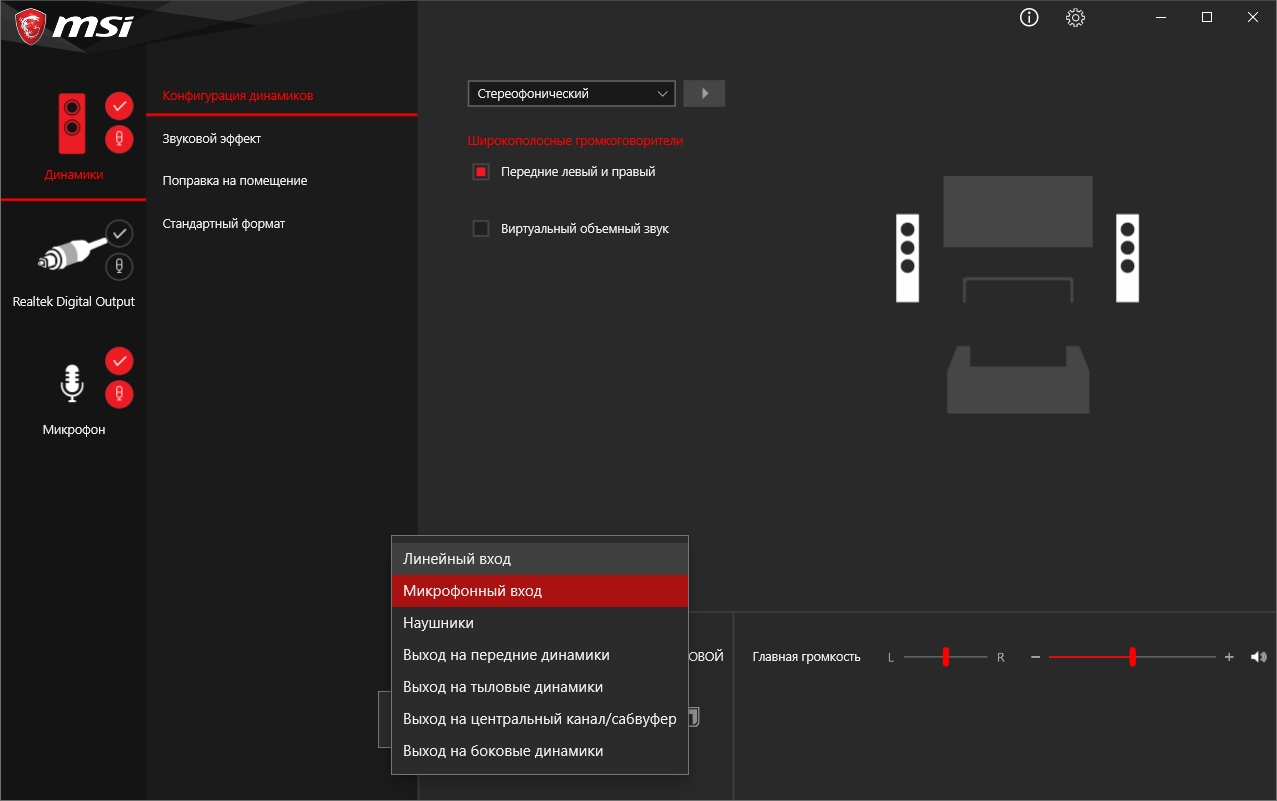Set Микрофон as default communication device
Screen dimensions: 1277x801
pyautogui.click(x=119, y=394)
